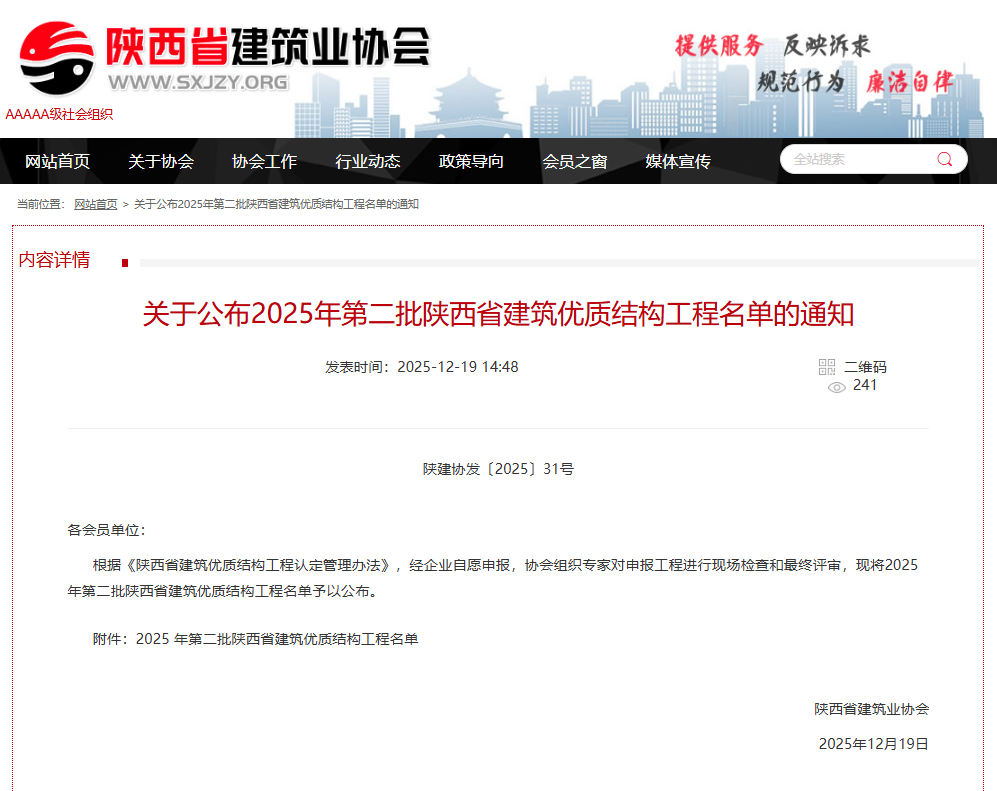Select the 政策导向 navigation tab
Screen dimensions: 997x791
(471, 161)
